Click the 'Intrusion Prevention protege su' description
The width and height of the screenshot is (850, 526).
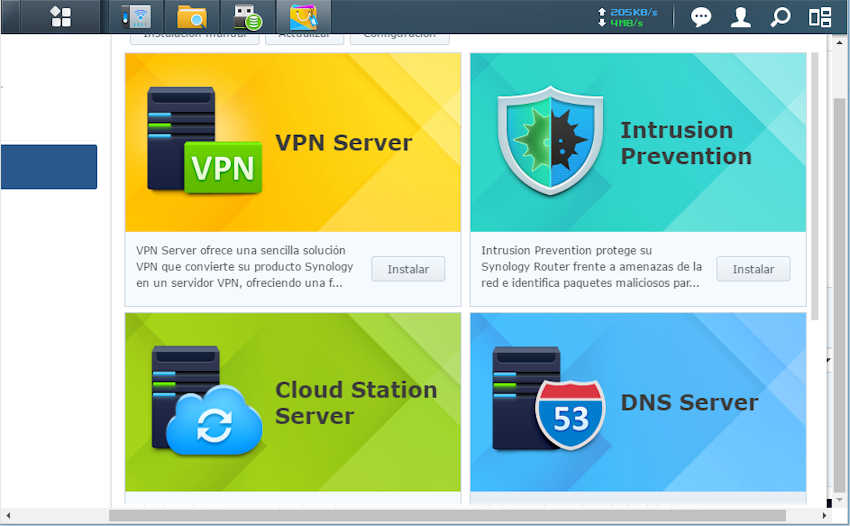coord(591,267)
